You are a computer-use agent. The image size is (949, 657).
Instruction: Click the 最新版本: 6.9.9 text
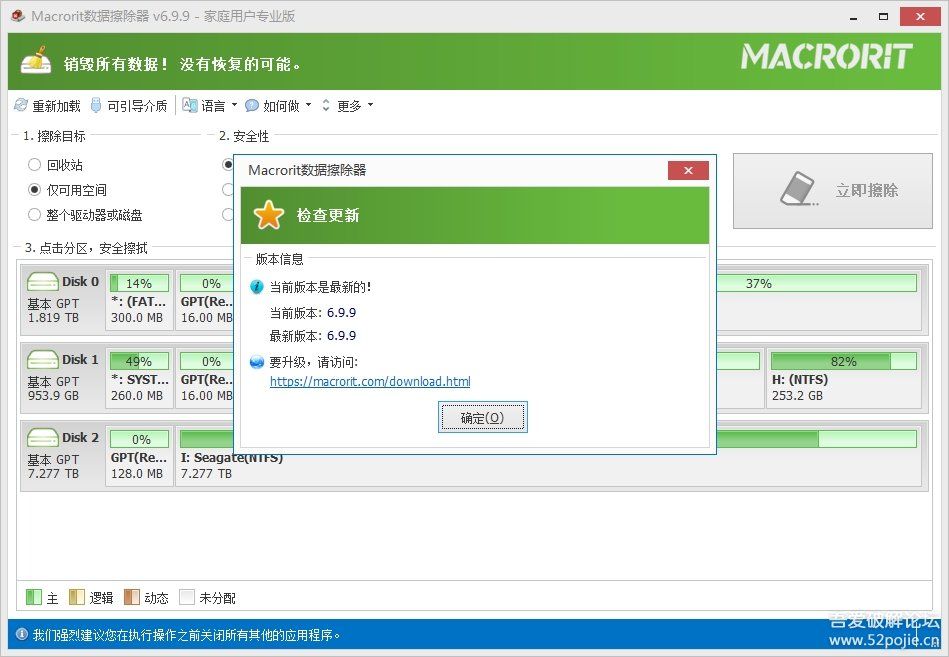tap(313, 336)
